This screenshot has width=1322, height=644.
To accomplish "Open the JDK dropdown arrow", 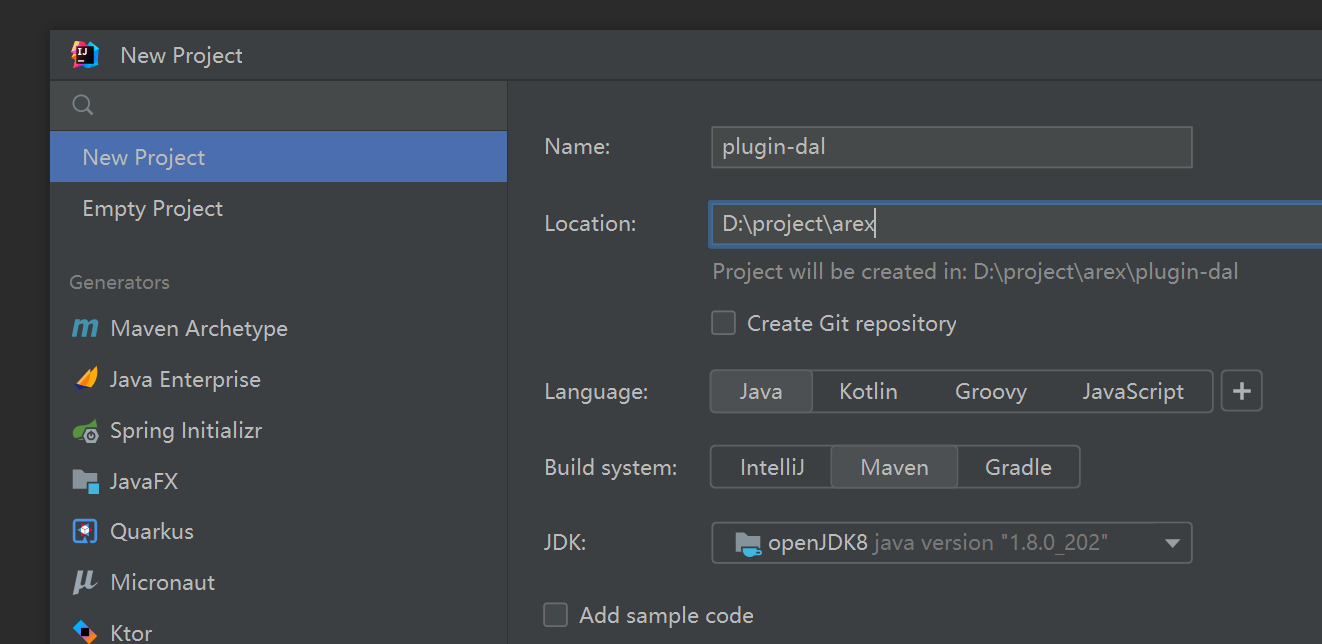I will [1172, 543].
